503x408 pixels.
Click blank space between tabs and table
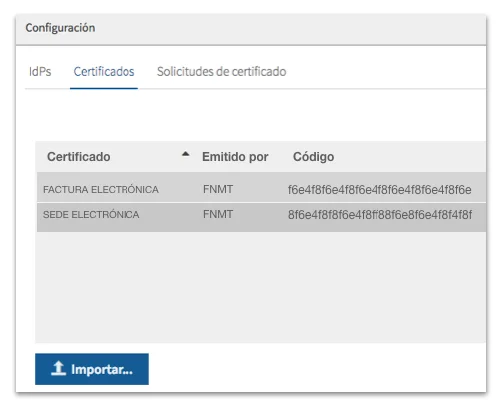(x=255, y=115)
